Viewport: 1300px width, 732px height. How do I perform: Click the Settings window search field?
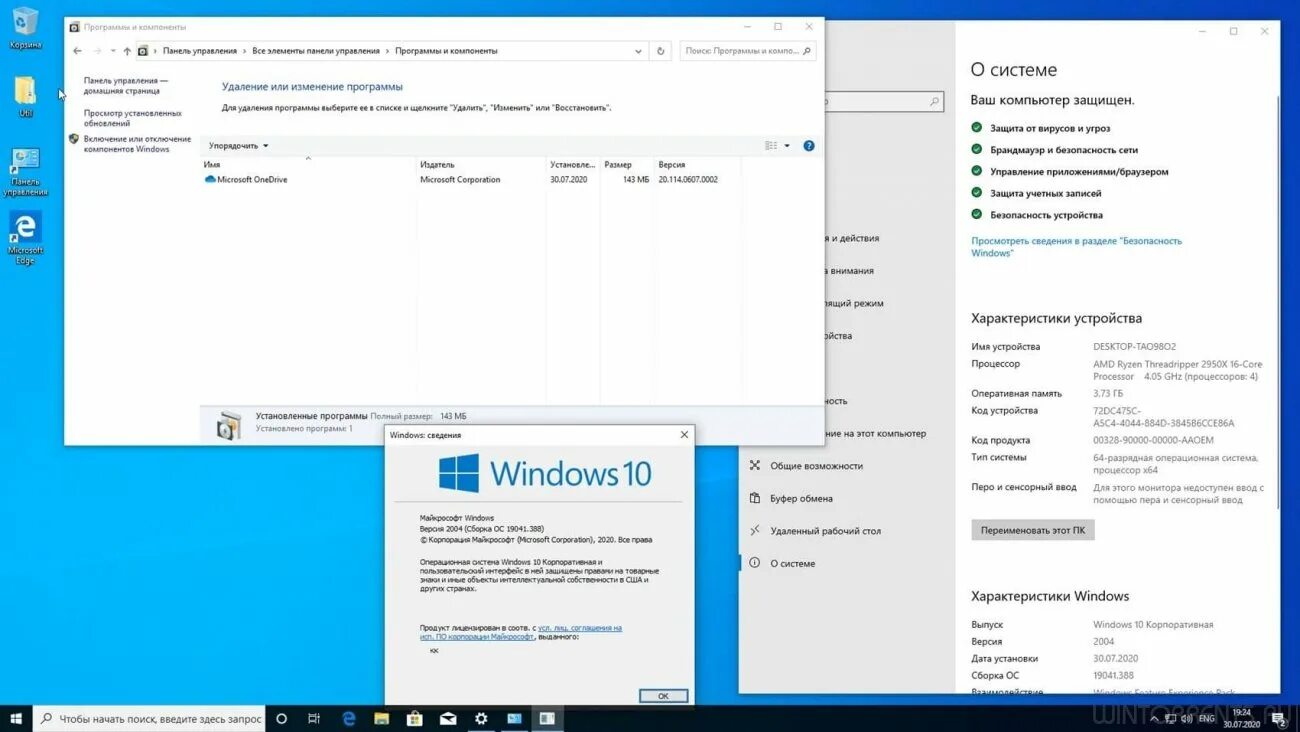coord(883,102)
